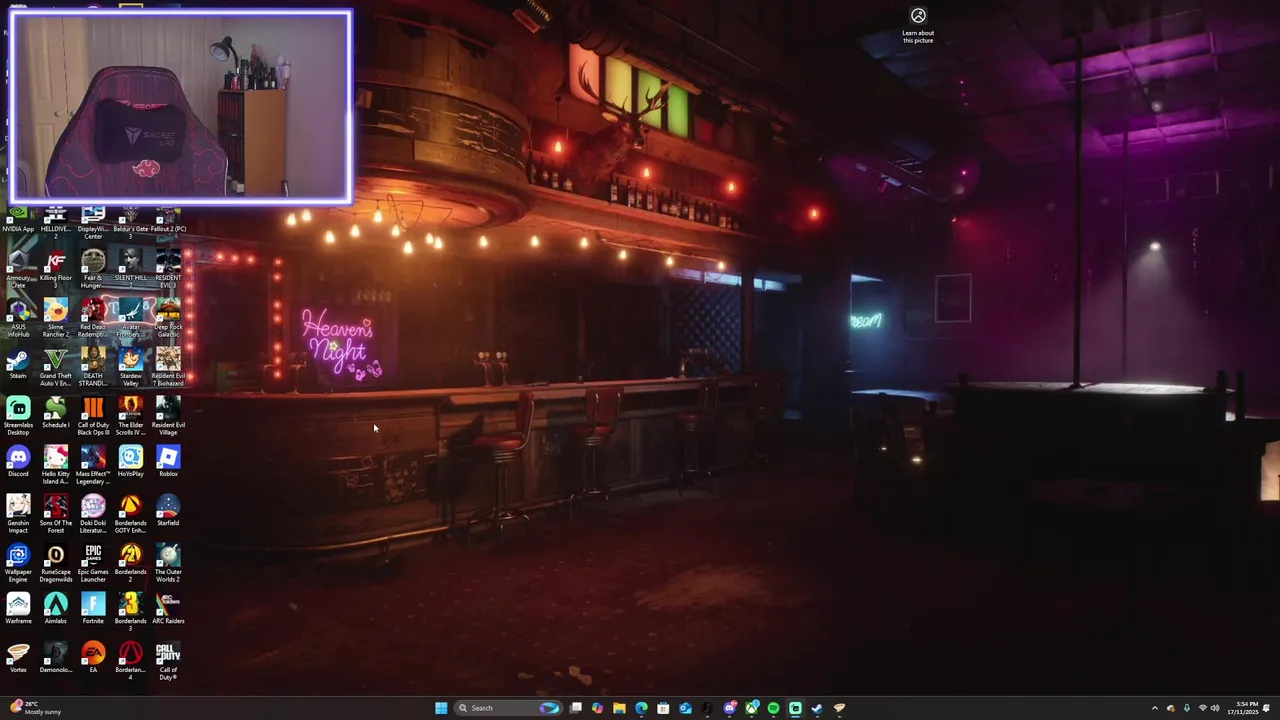Open the Steam desktop shortcut

[x=18, y=364]
